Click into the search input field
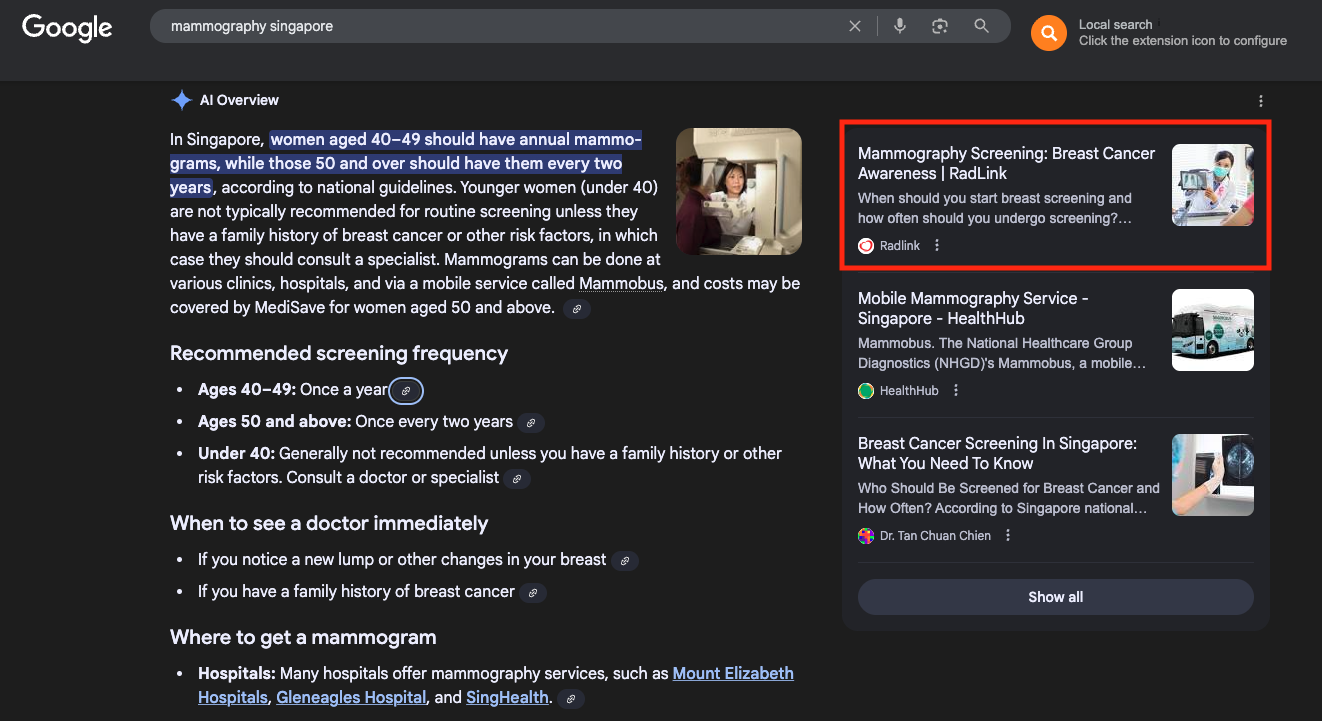This screenshot has width=1322, height=721. click(500, 27)
